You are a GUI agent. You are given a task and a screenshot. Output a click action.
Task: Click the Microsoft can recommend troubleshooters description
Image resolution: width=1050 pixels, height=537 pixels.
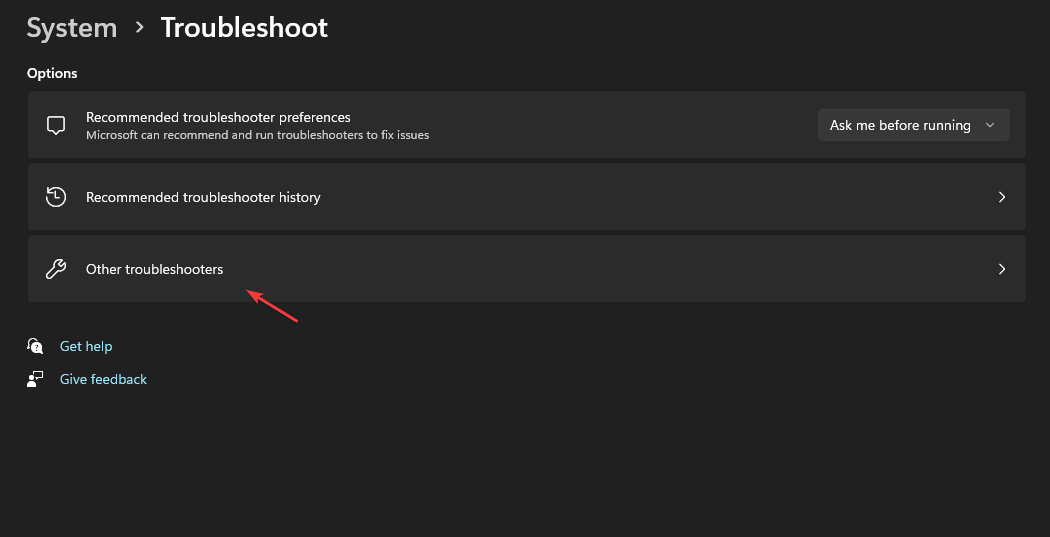257,135
